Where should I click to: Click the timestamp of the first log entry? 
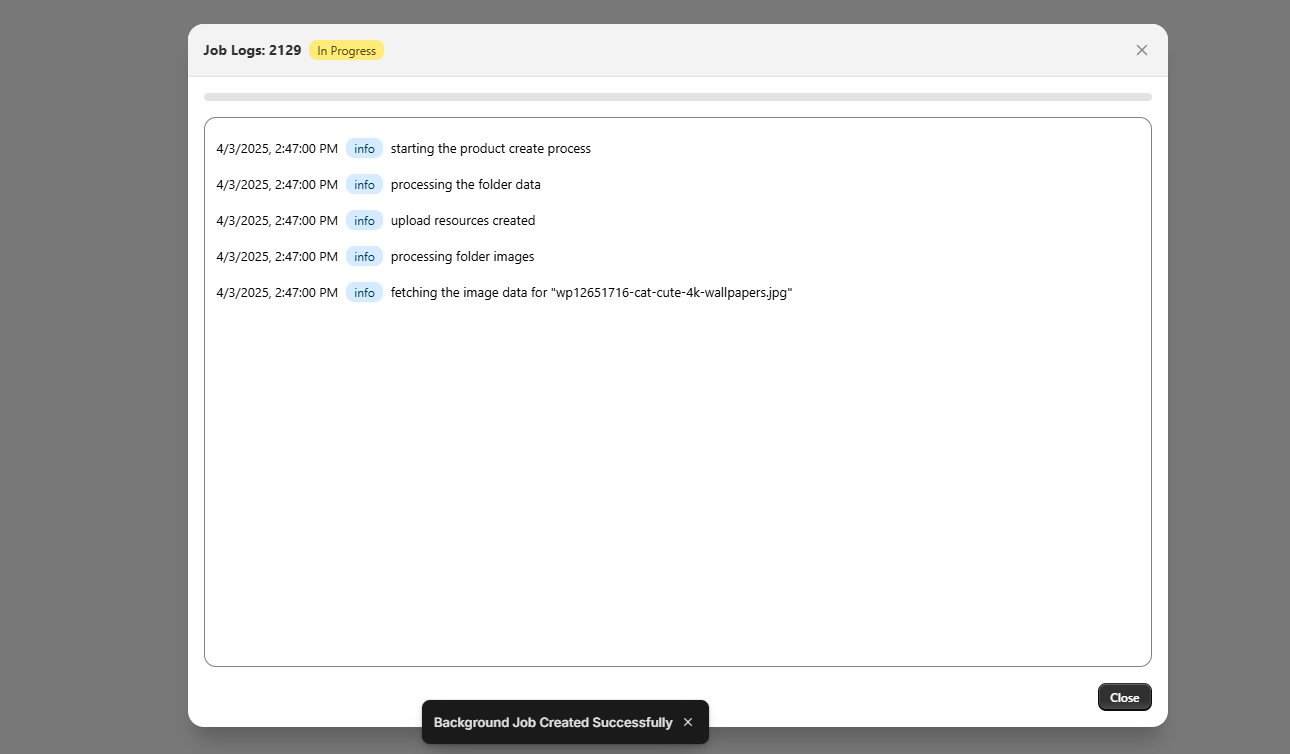click(276, 148)
